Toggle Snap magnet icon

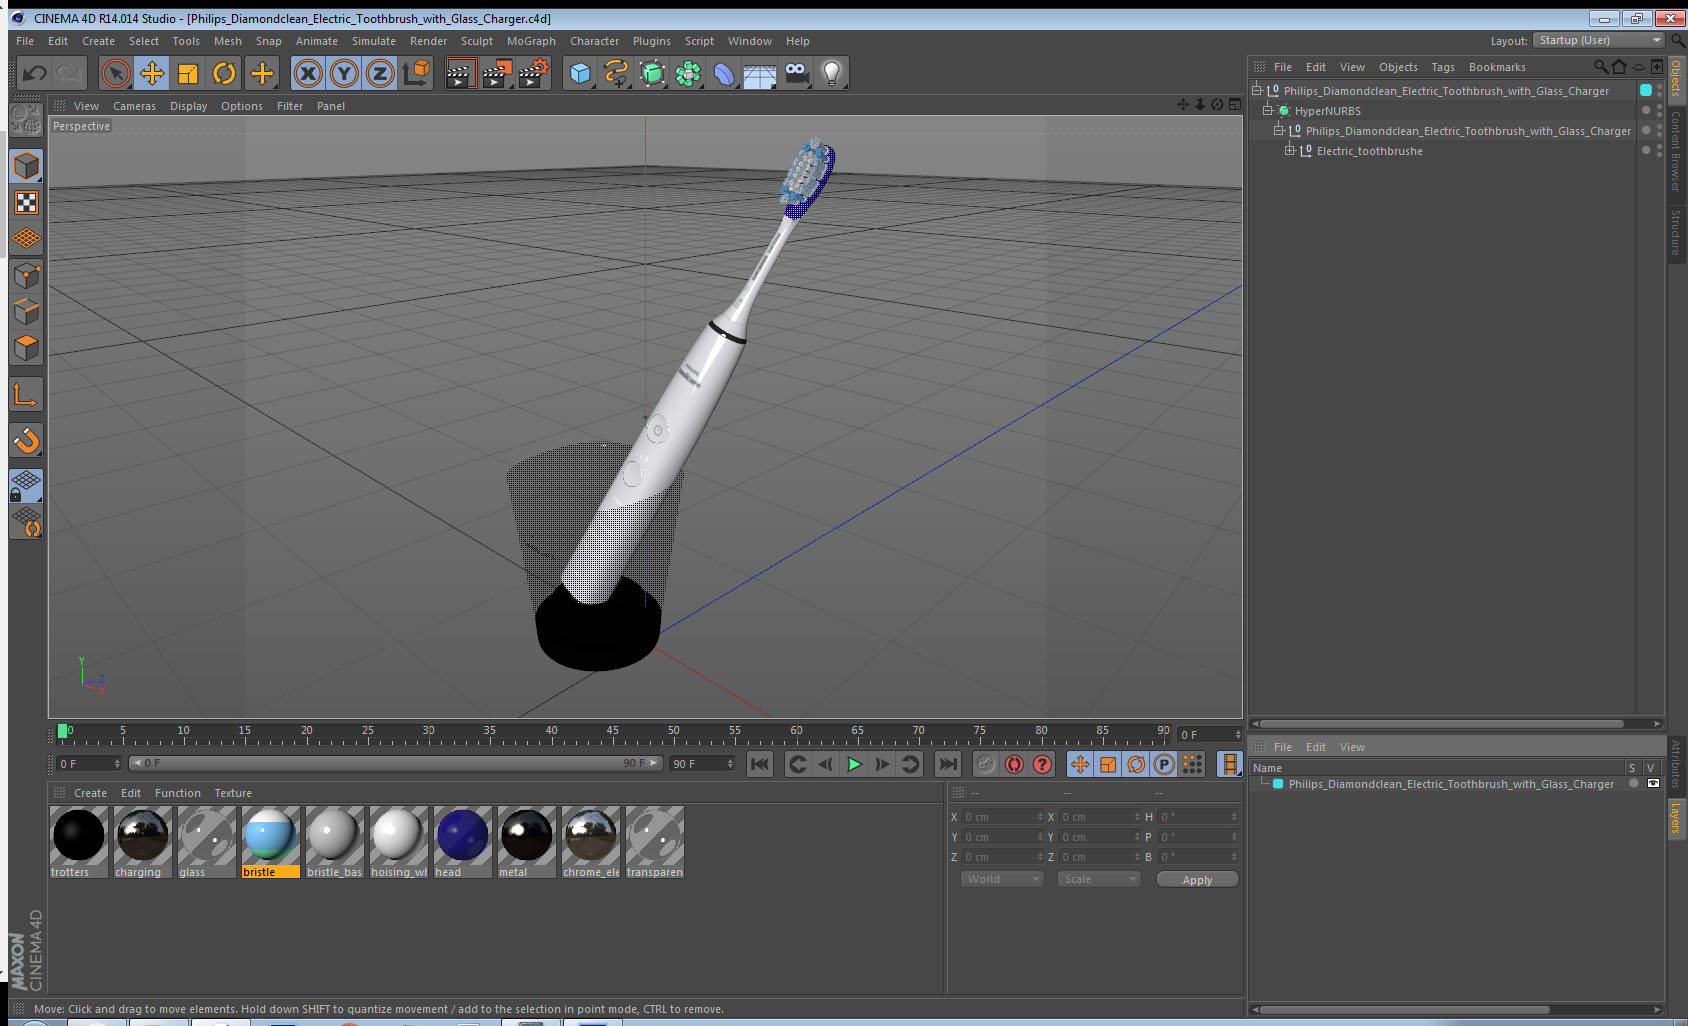coord(27,440)
